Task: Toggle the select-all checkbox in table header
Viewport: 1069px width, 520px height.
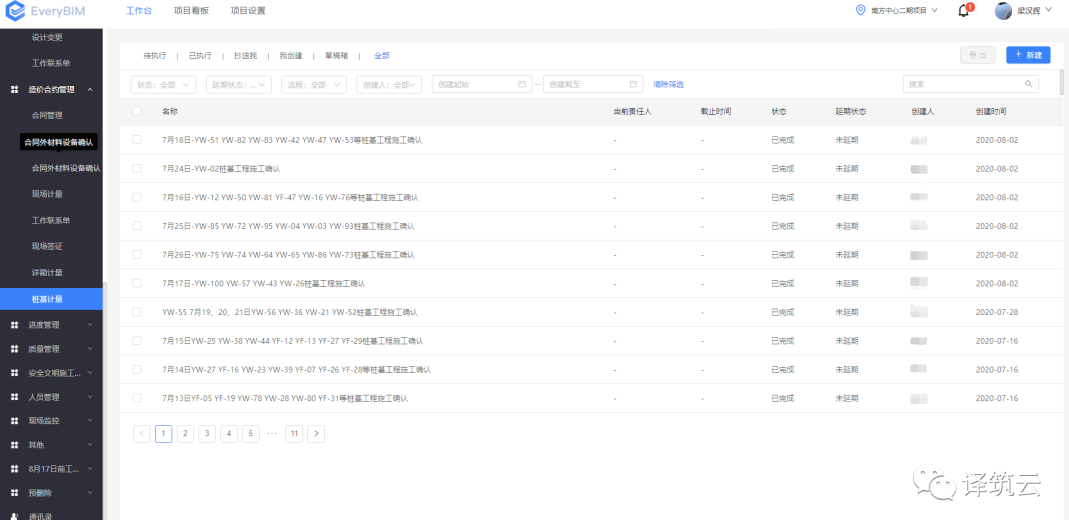Action: point(137,111)
